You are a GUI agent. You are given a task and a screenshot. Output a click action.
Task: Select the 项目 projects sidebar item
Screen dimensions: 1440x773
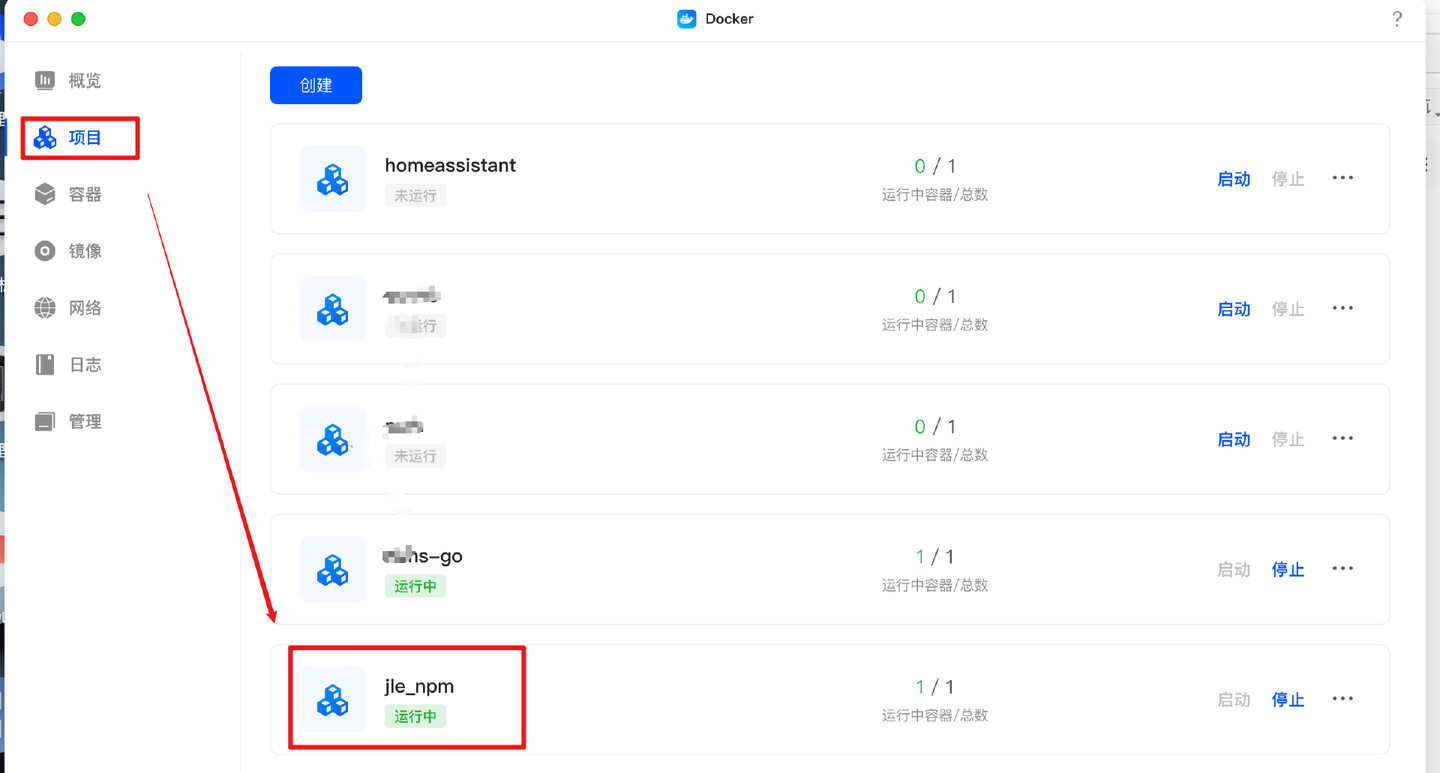[68, 138]
